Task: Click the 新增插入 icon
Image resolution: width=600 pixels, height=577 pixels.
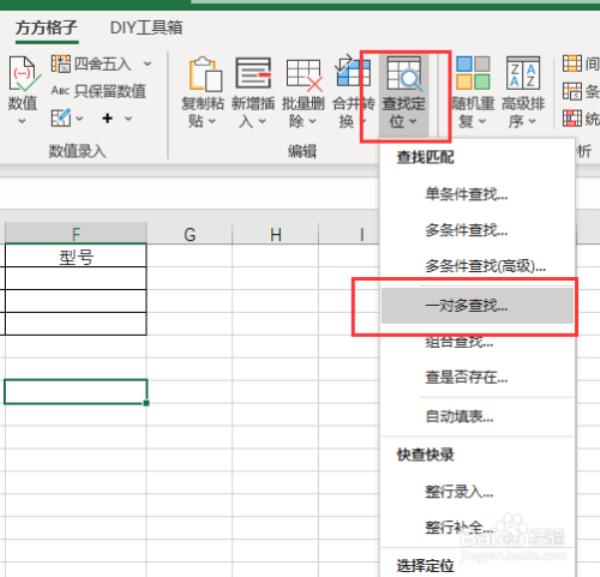Action: [253, 73]
